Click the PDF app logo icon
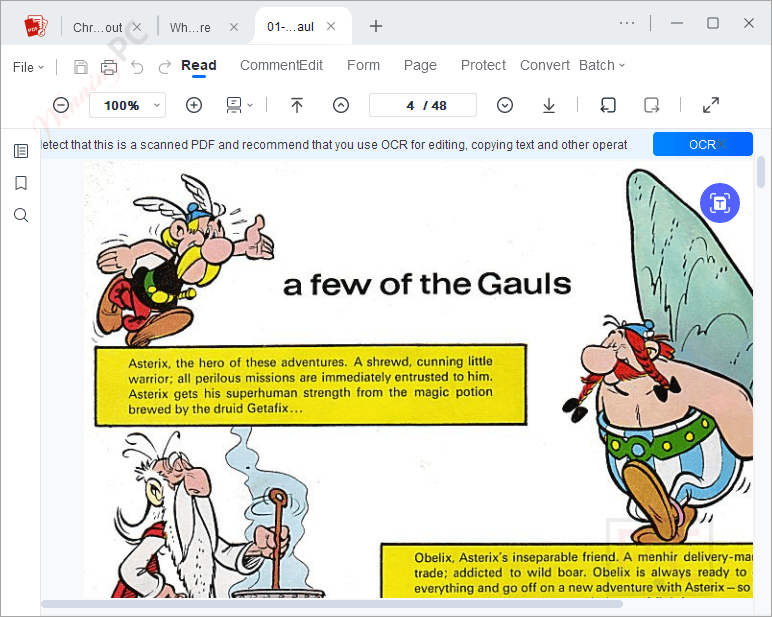Viewport: 772px width, 617px height. pyautogui.click(x=36, y=26)
